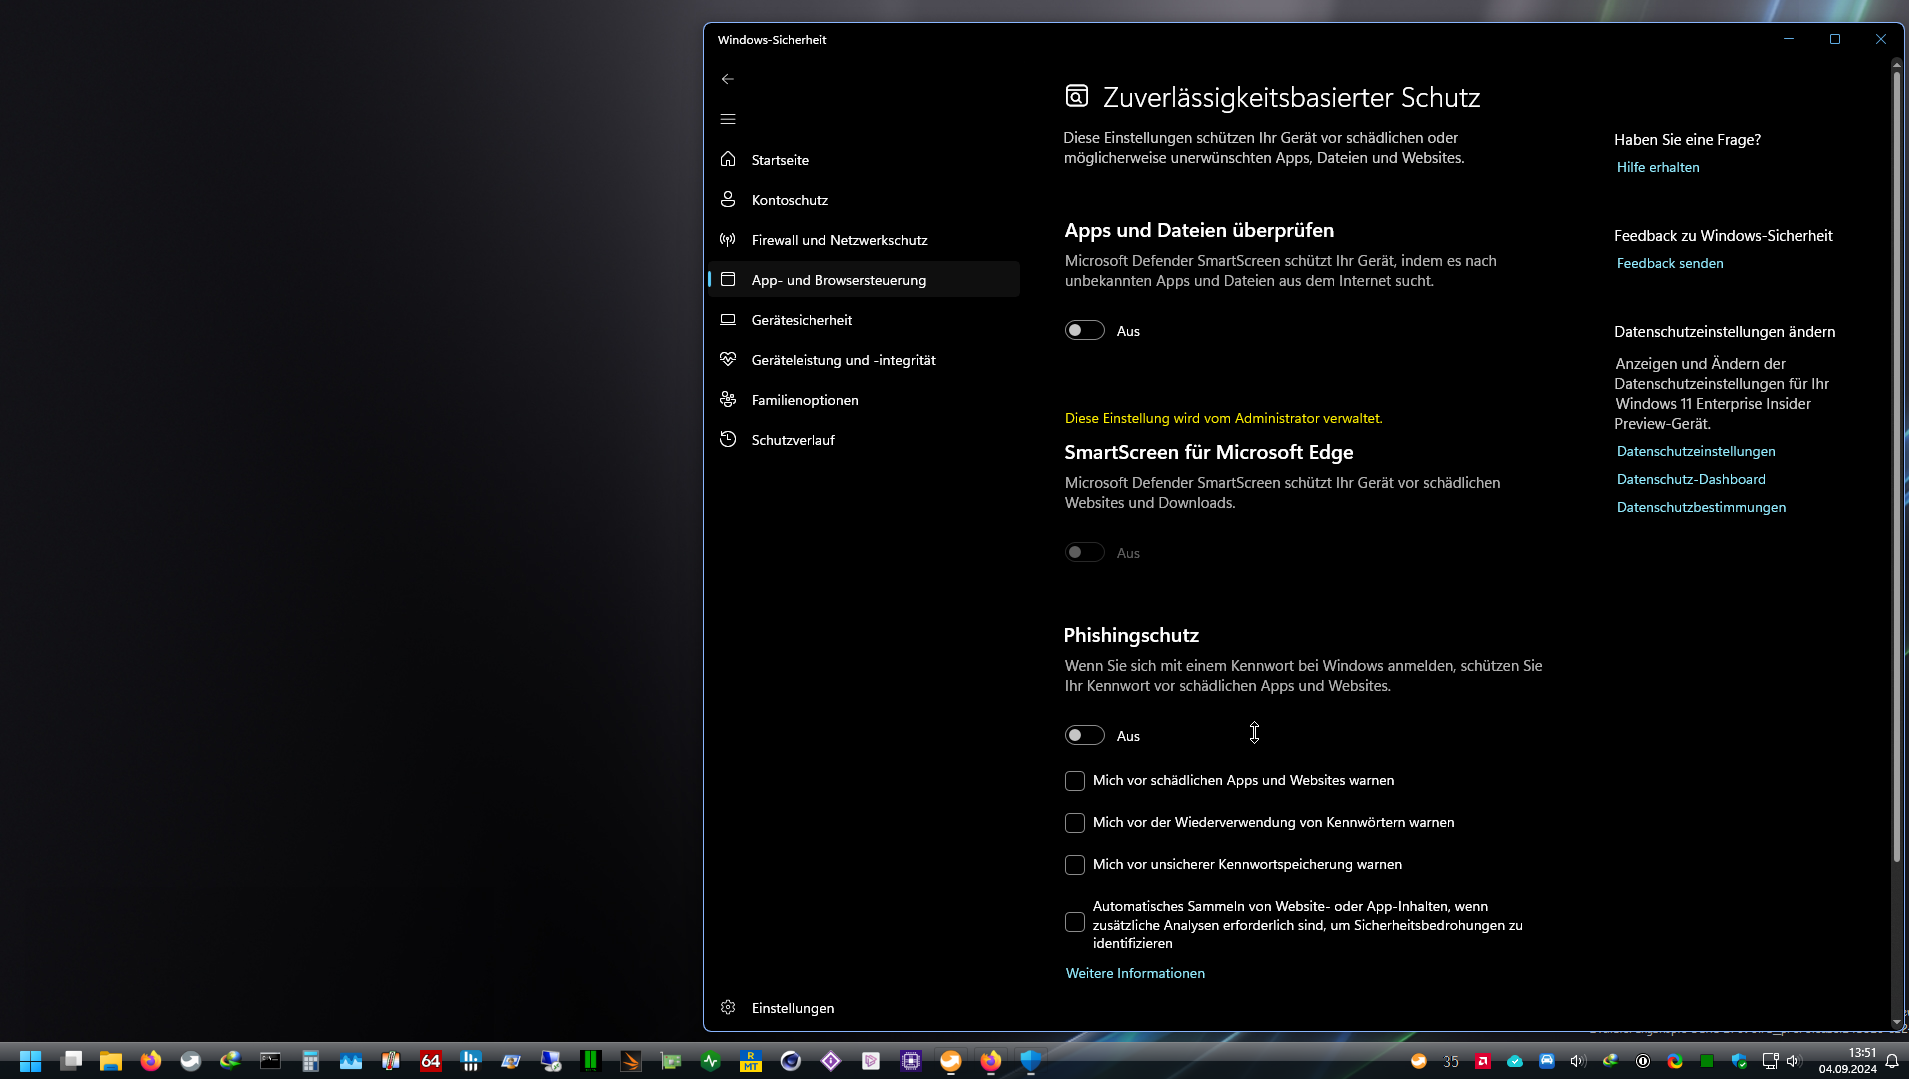
Task: Launch the Calculator from the taskbar
Action: click(311, 1061)
